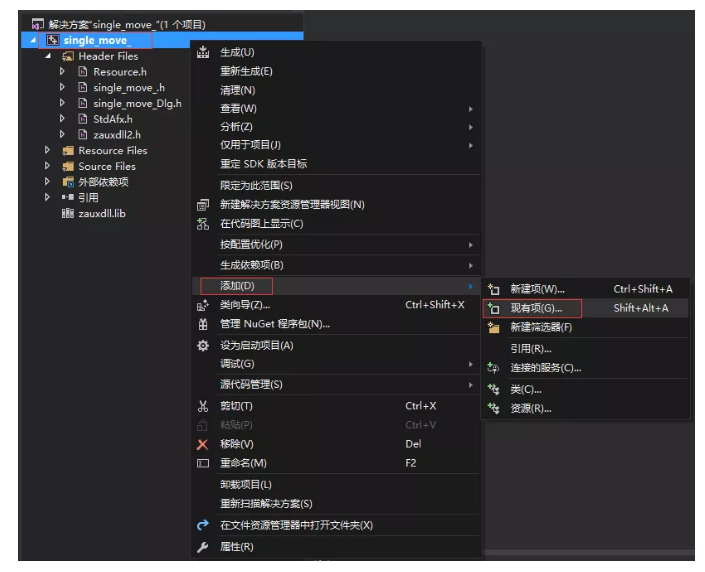The image size is (705, 572).
Task: Select the zauxdll.lib file
Action: (102, 213)
